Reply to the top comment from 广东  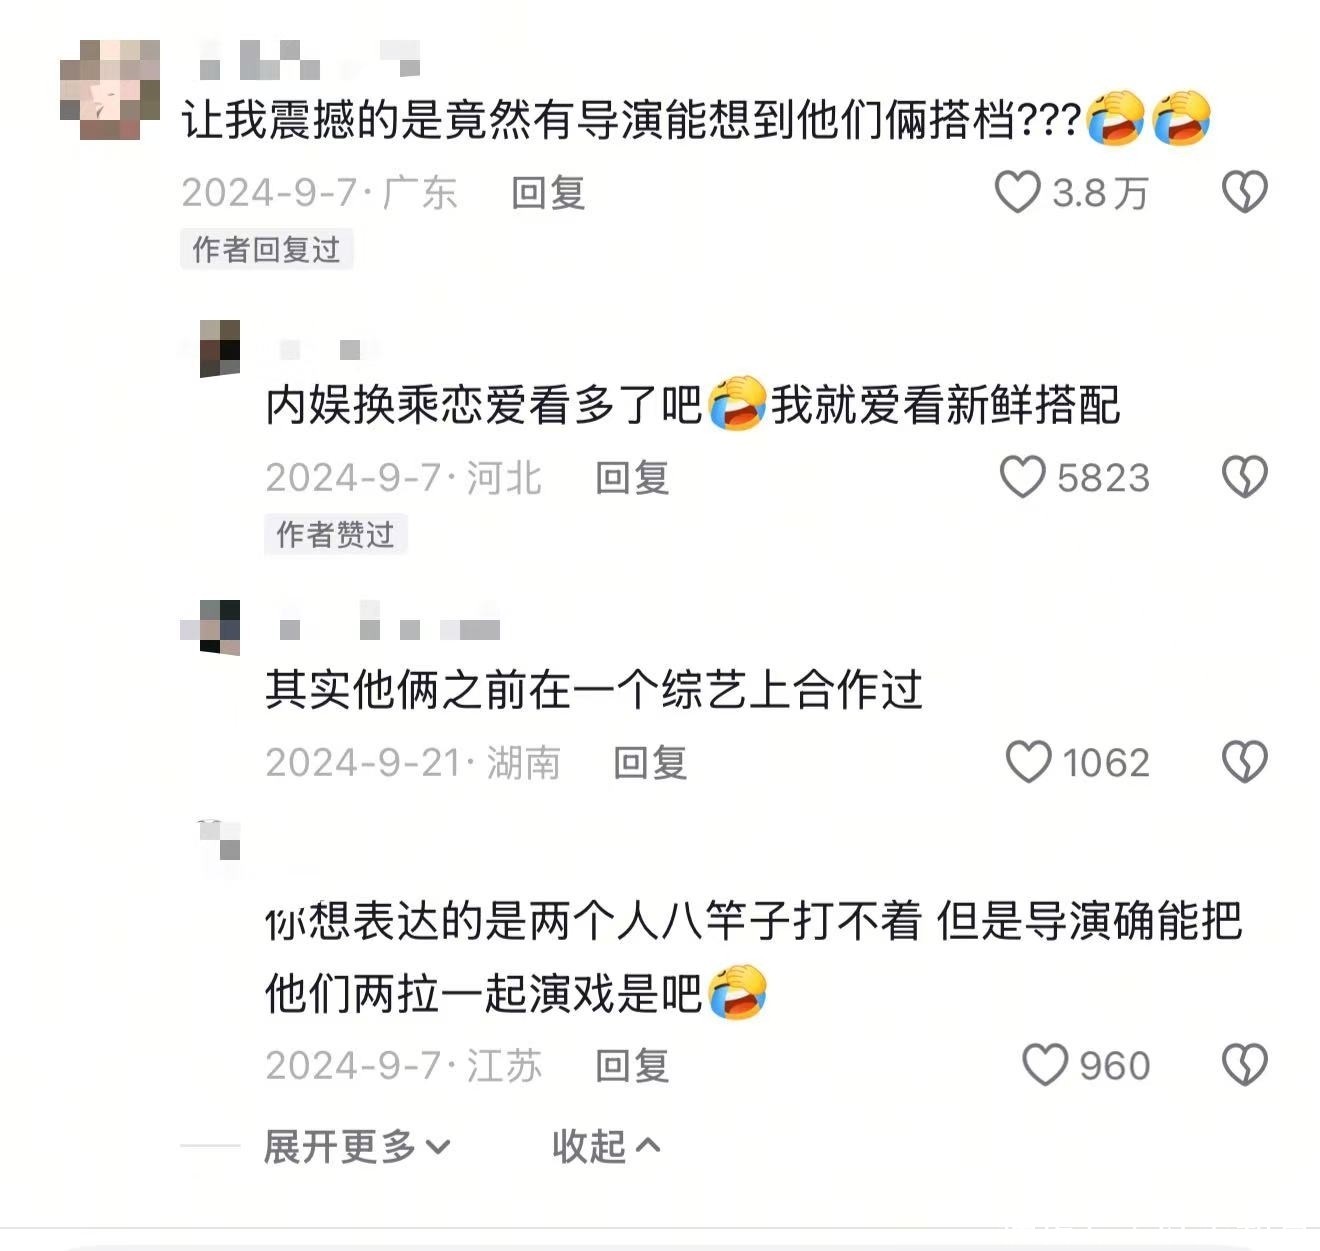[548, 192]
